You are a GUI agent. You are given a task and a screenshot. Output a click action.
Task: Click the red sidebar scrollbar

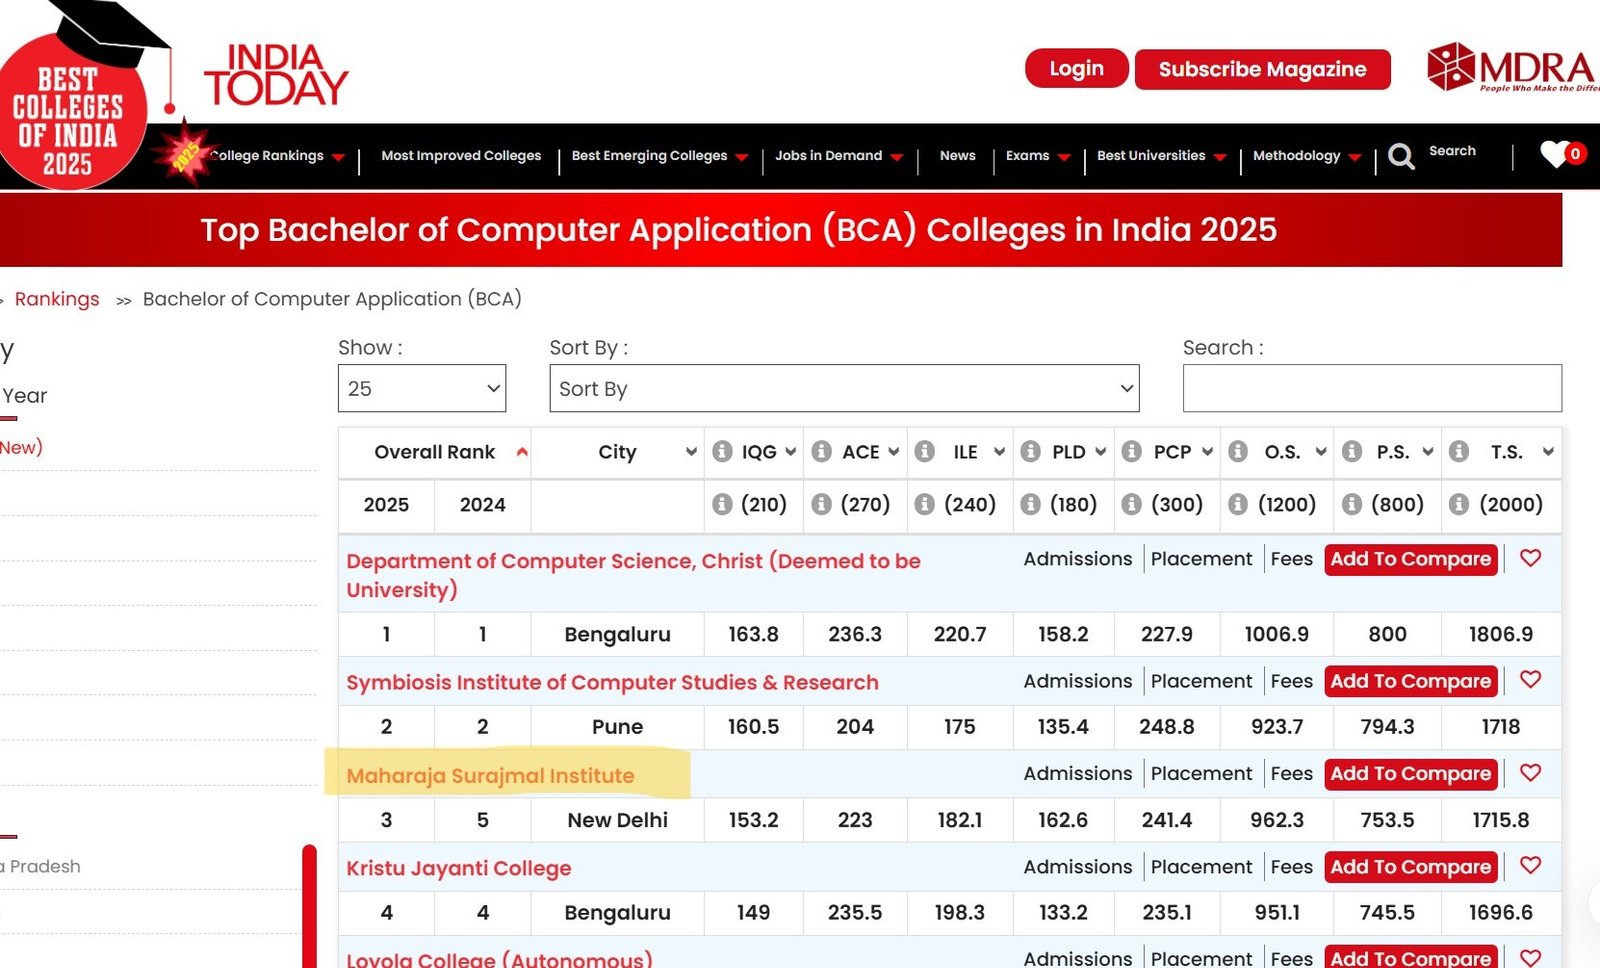tap(309, 906)
